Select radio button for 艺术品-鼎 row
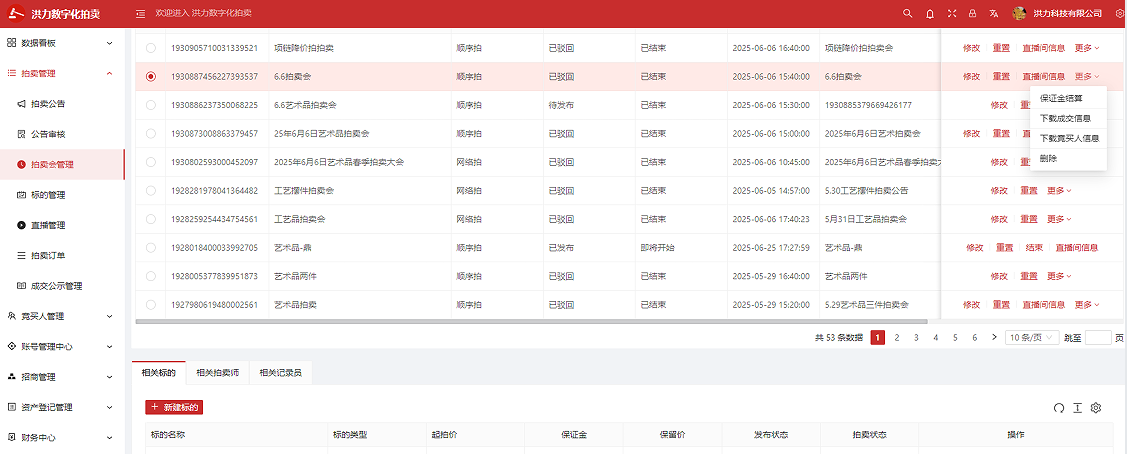This screenshot has width=1127, height=454. point(151,248)
